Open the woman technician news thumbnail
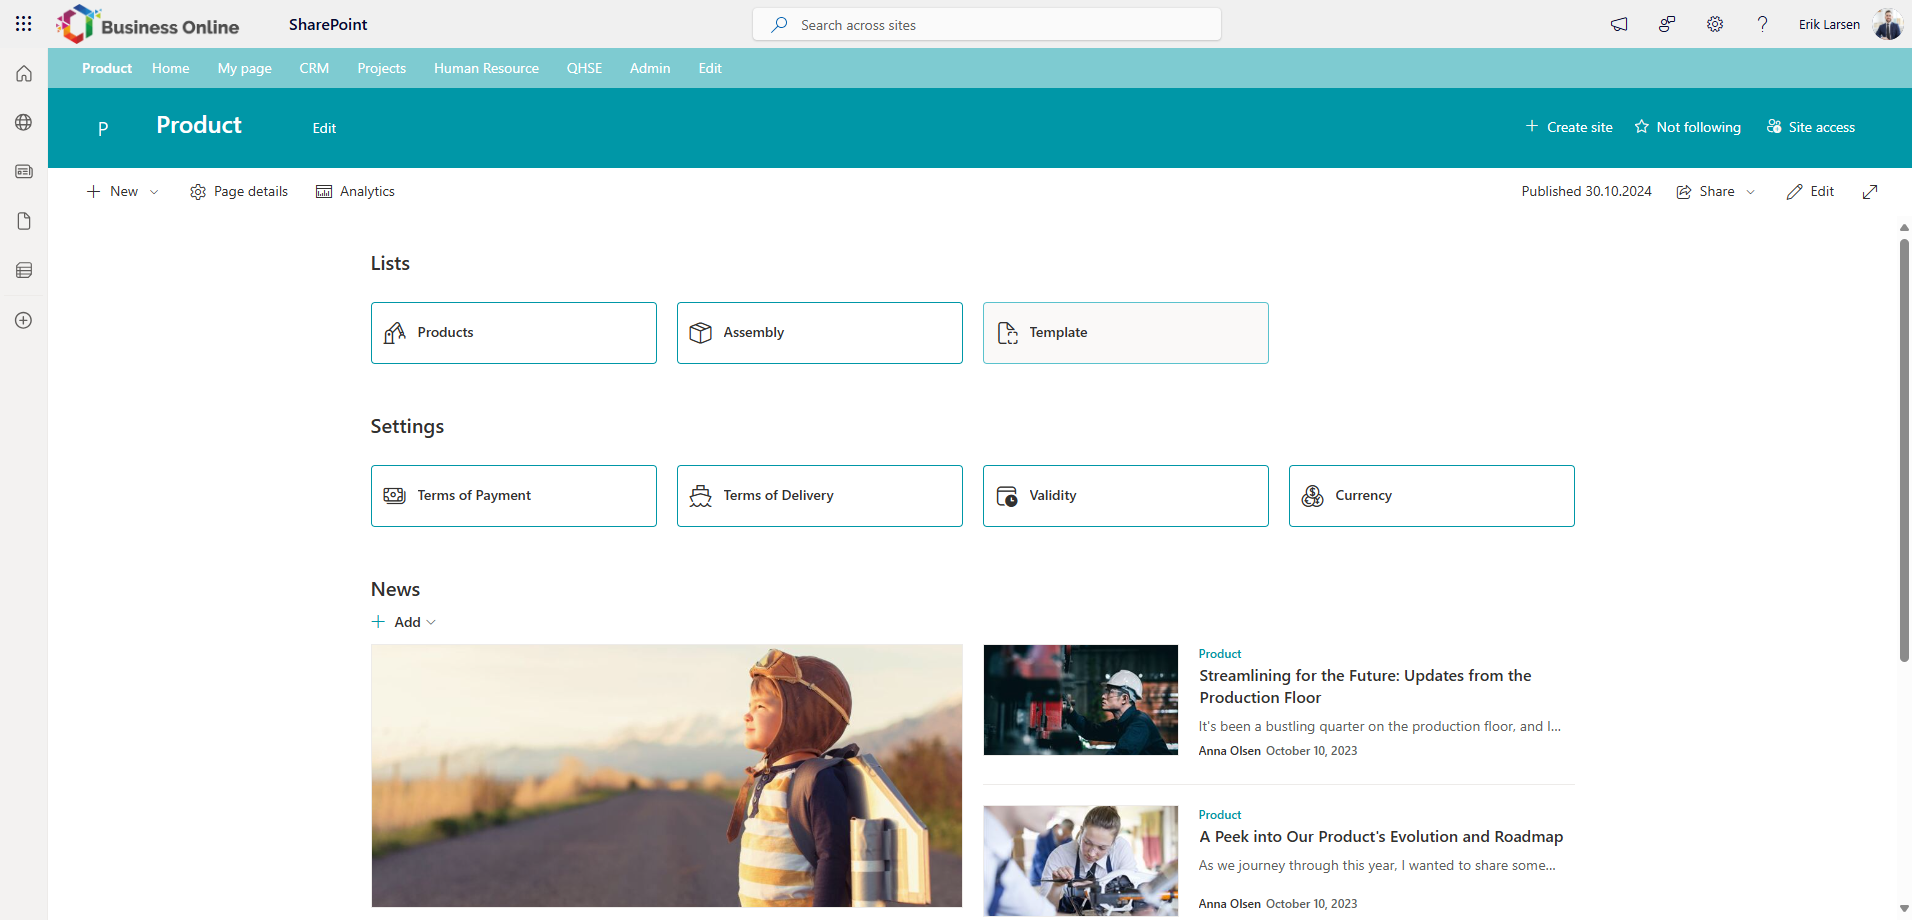 1081,861
